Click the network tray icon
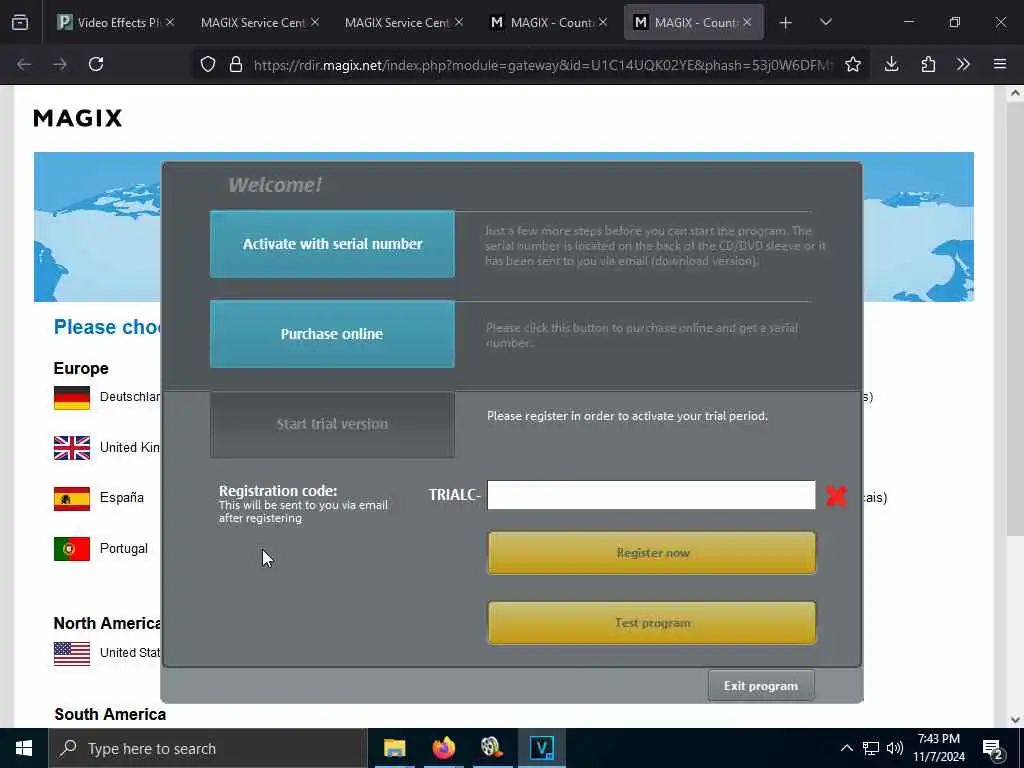 (x=871, y=748)
